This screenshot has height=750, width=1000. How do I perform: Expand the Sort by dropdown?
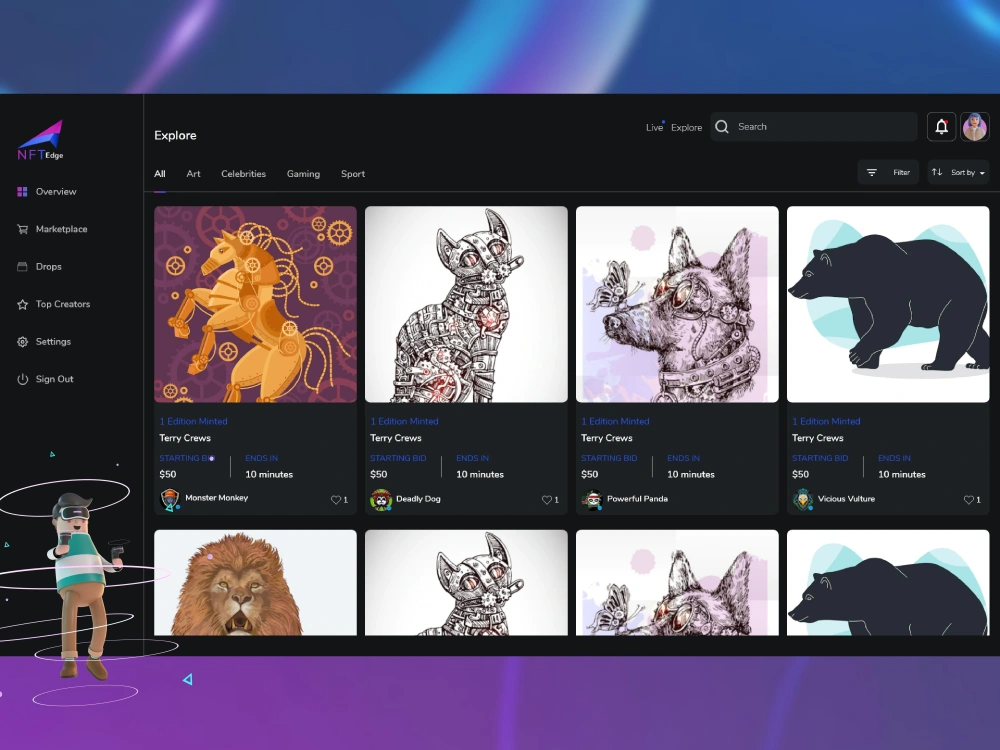[x=959, y=172]
